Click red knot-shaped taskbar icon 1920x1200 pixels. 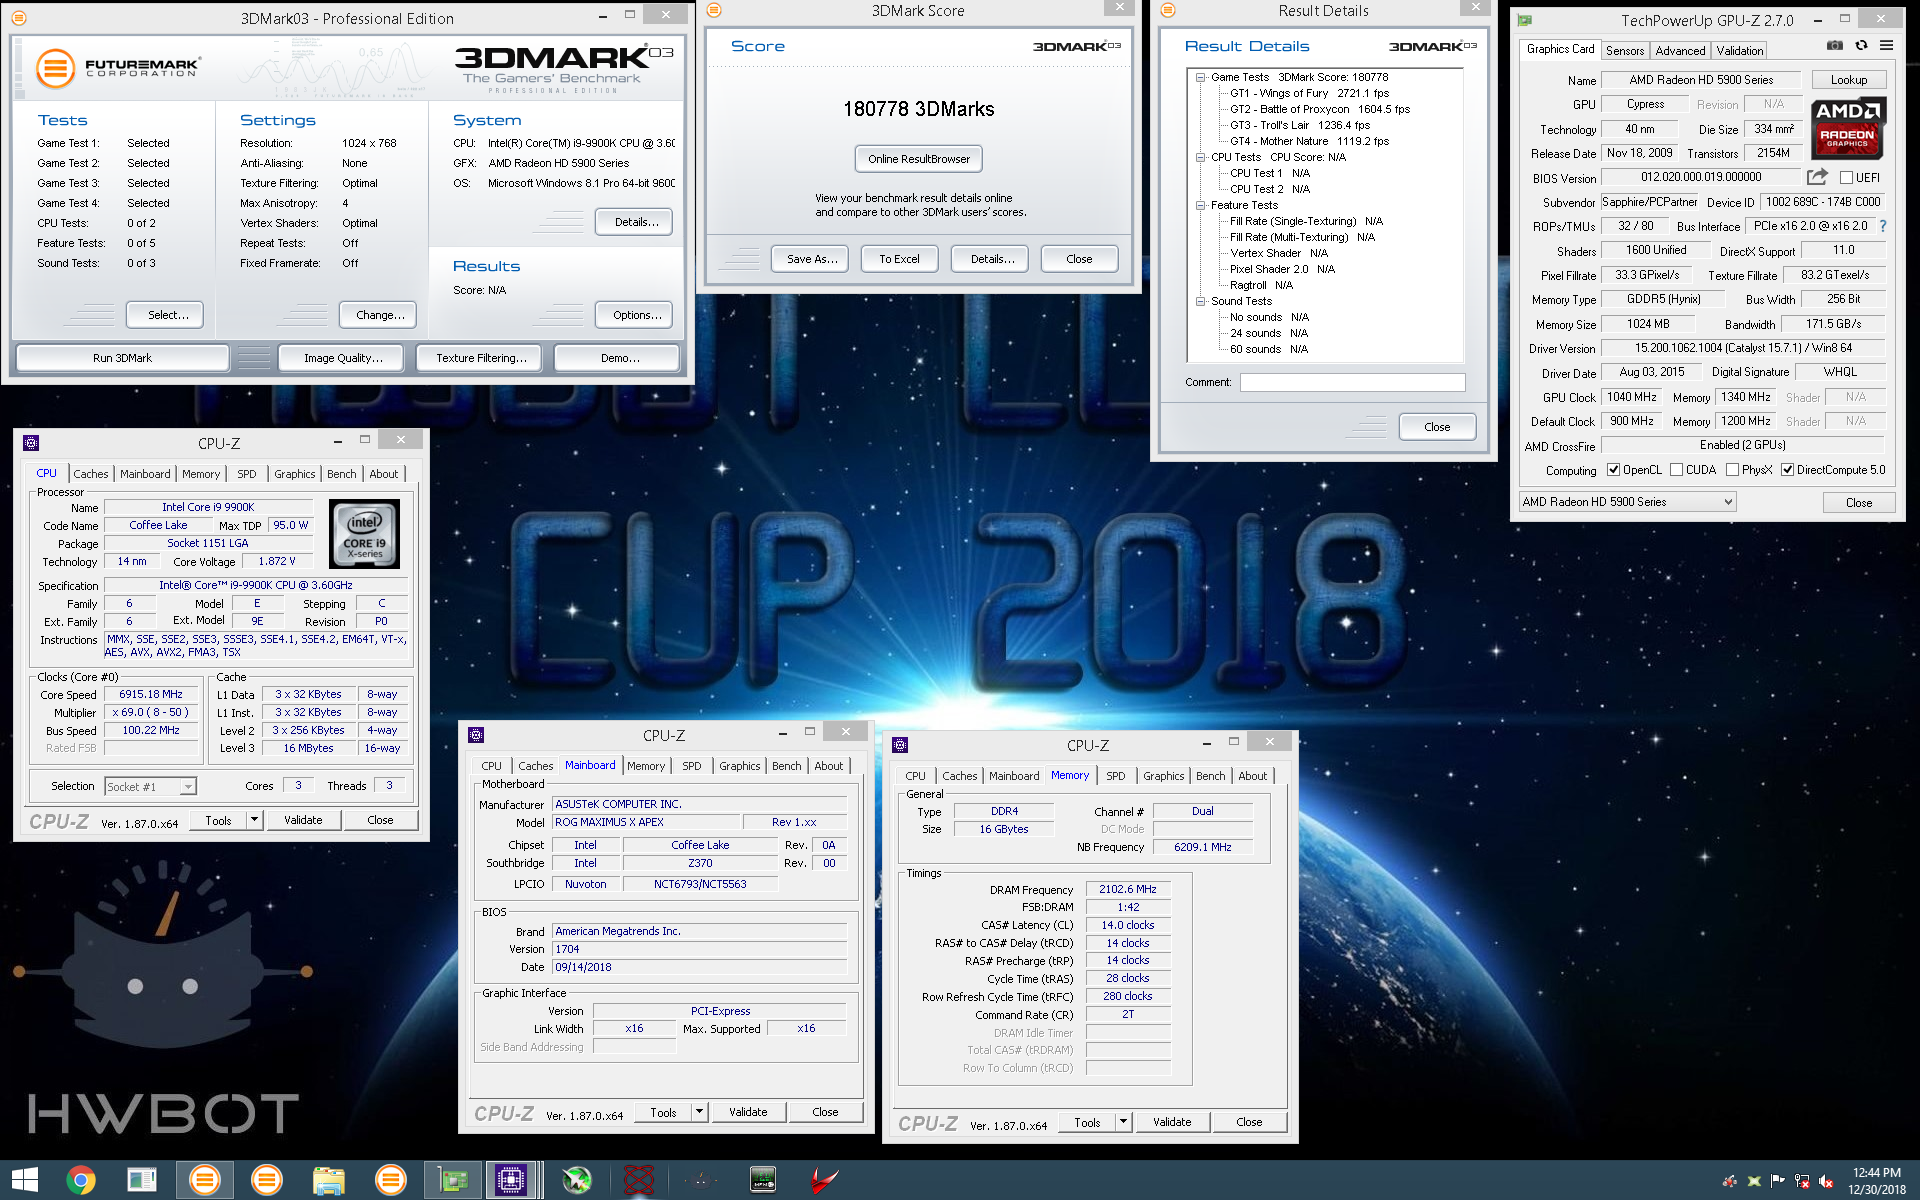(x=638, y=1180)
